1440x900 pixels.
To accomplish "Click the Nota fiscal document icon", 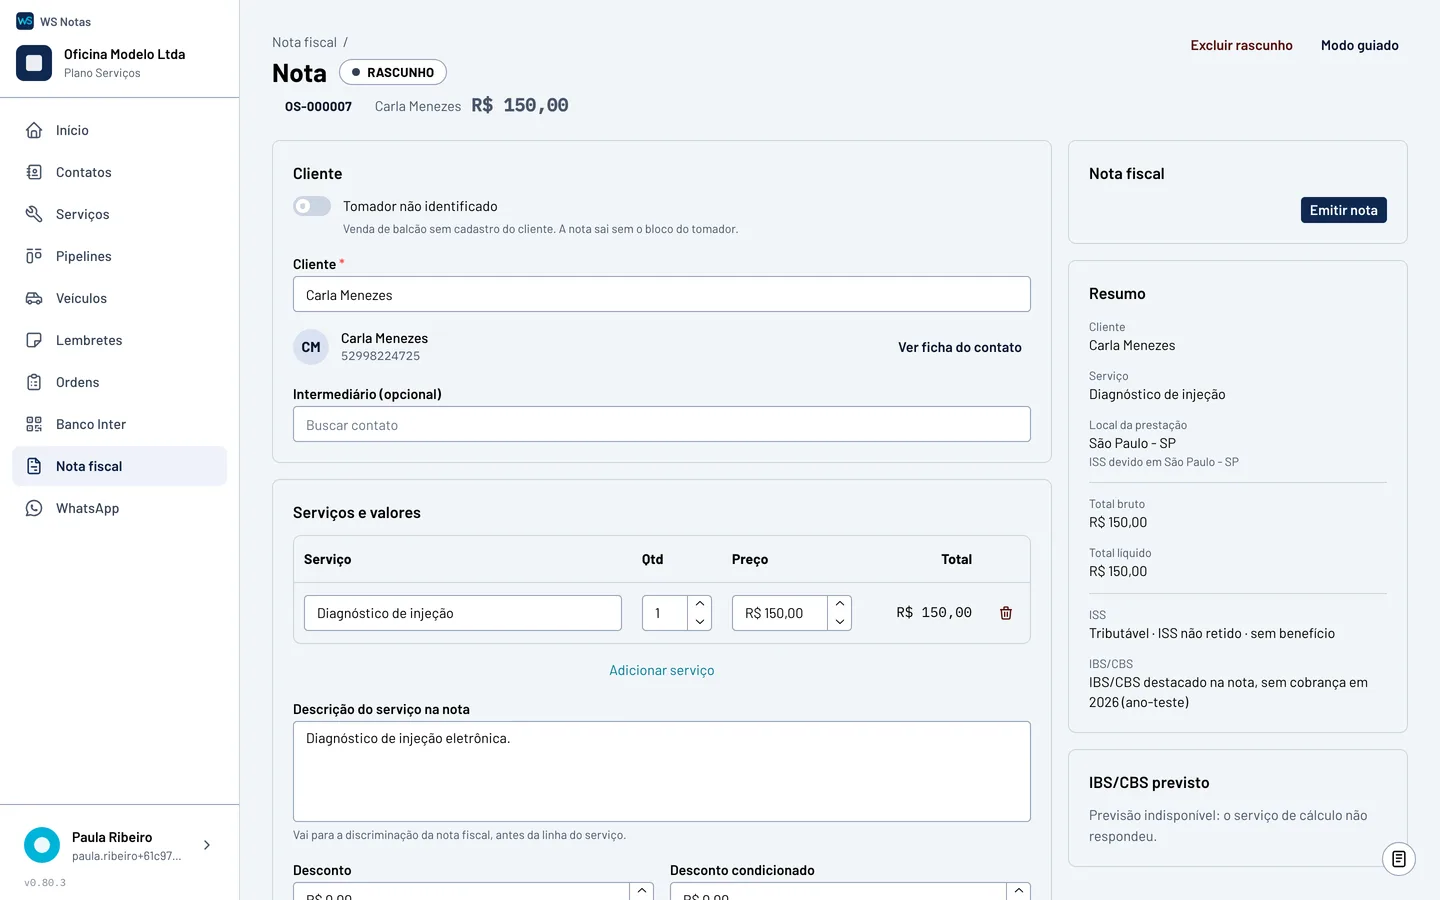I will [x=34, y=466].
